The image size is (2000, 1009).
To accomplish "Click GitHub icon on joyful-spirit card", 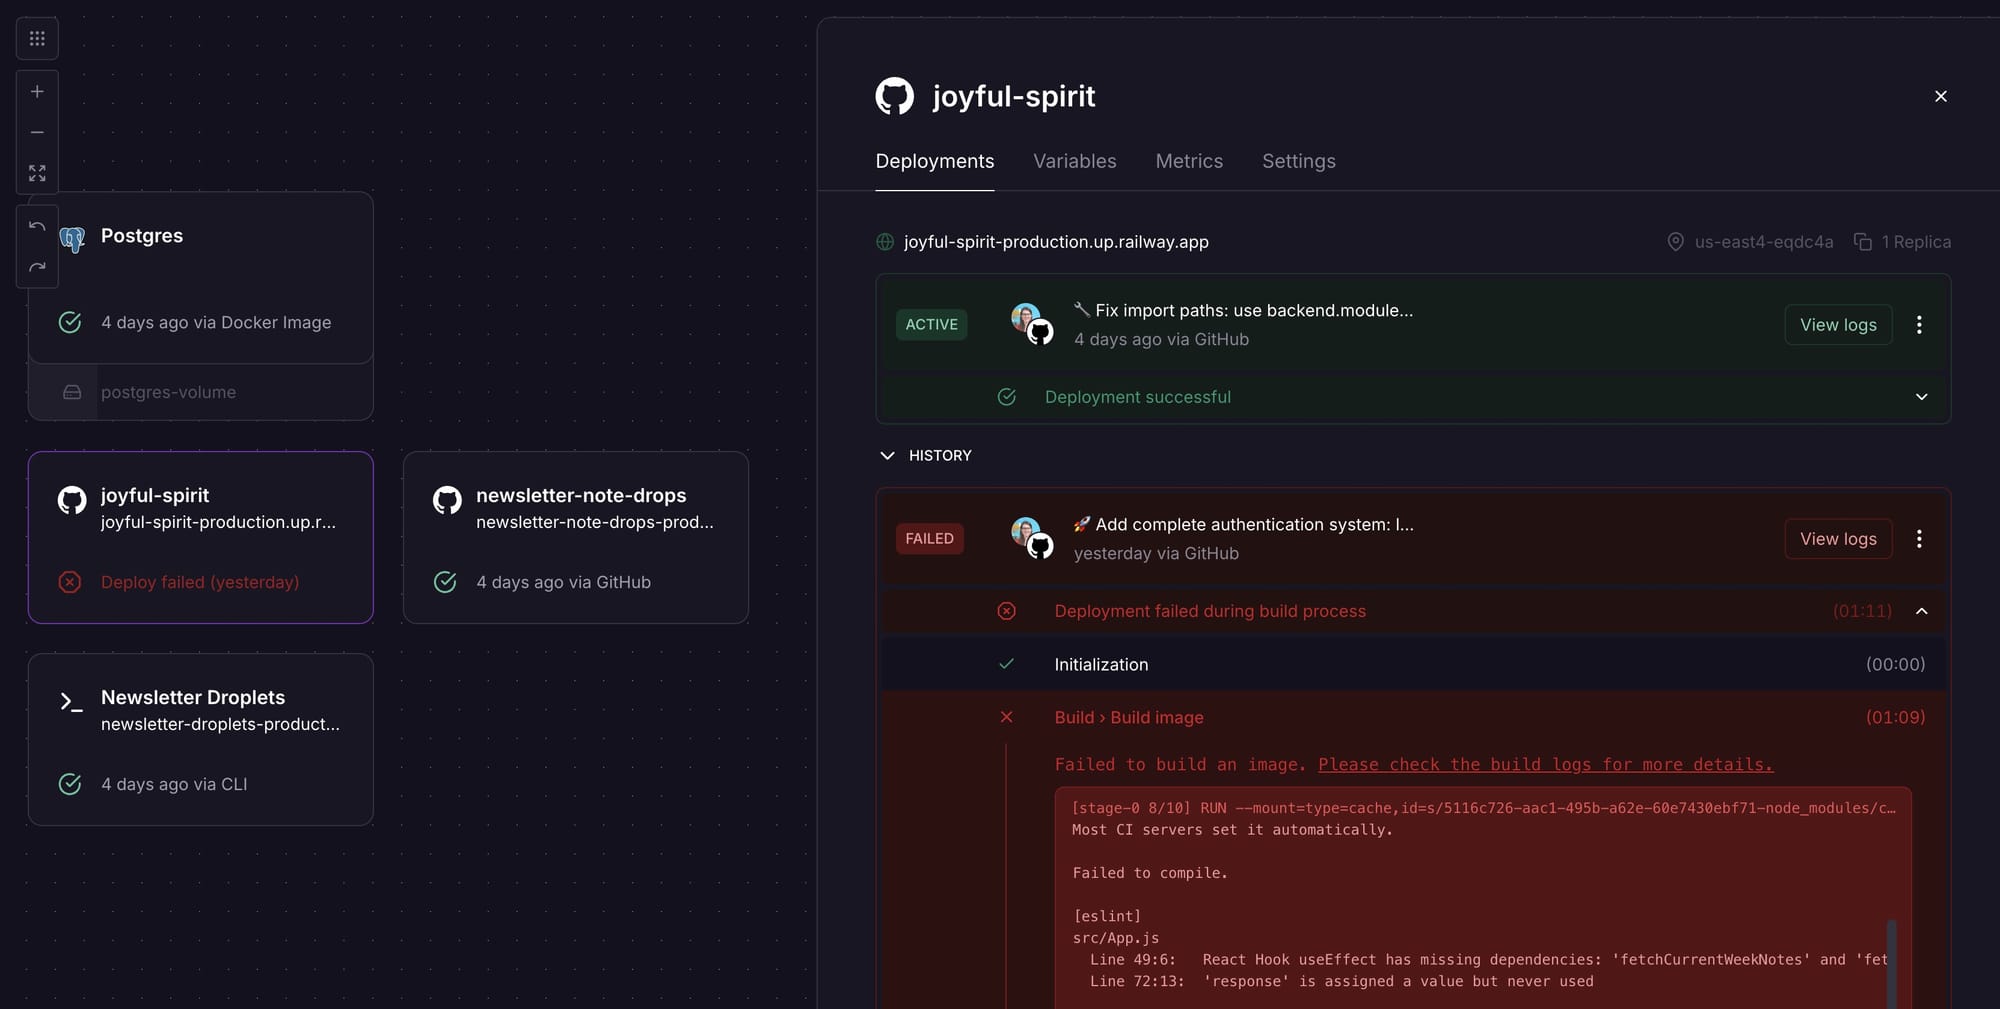I will pos(72,499).
